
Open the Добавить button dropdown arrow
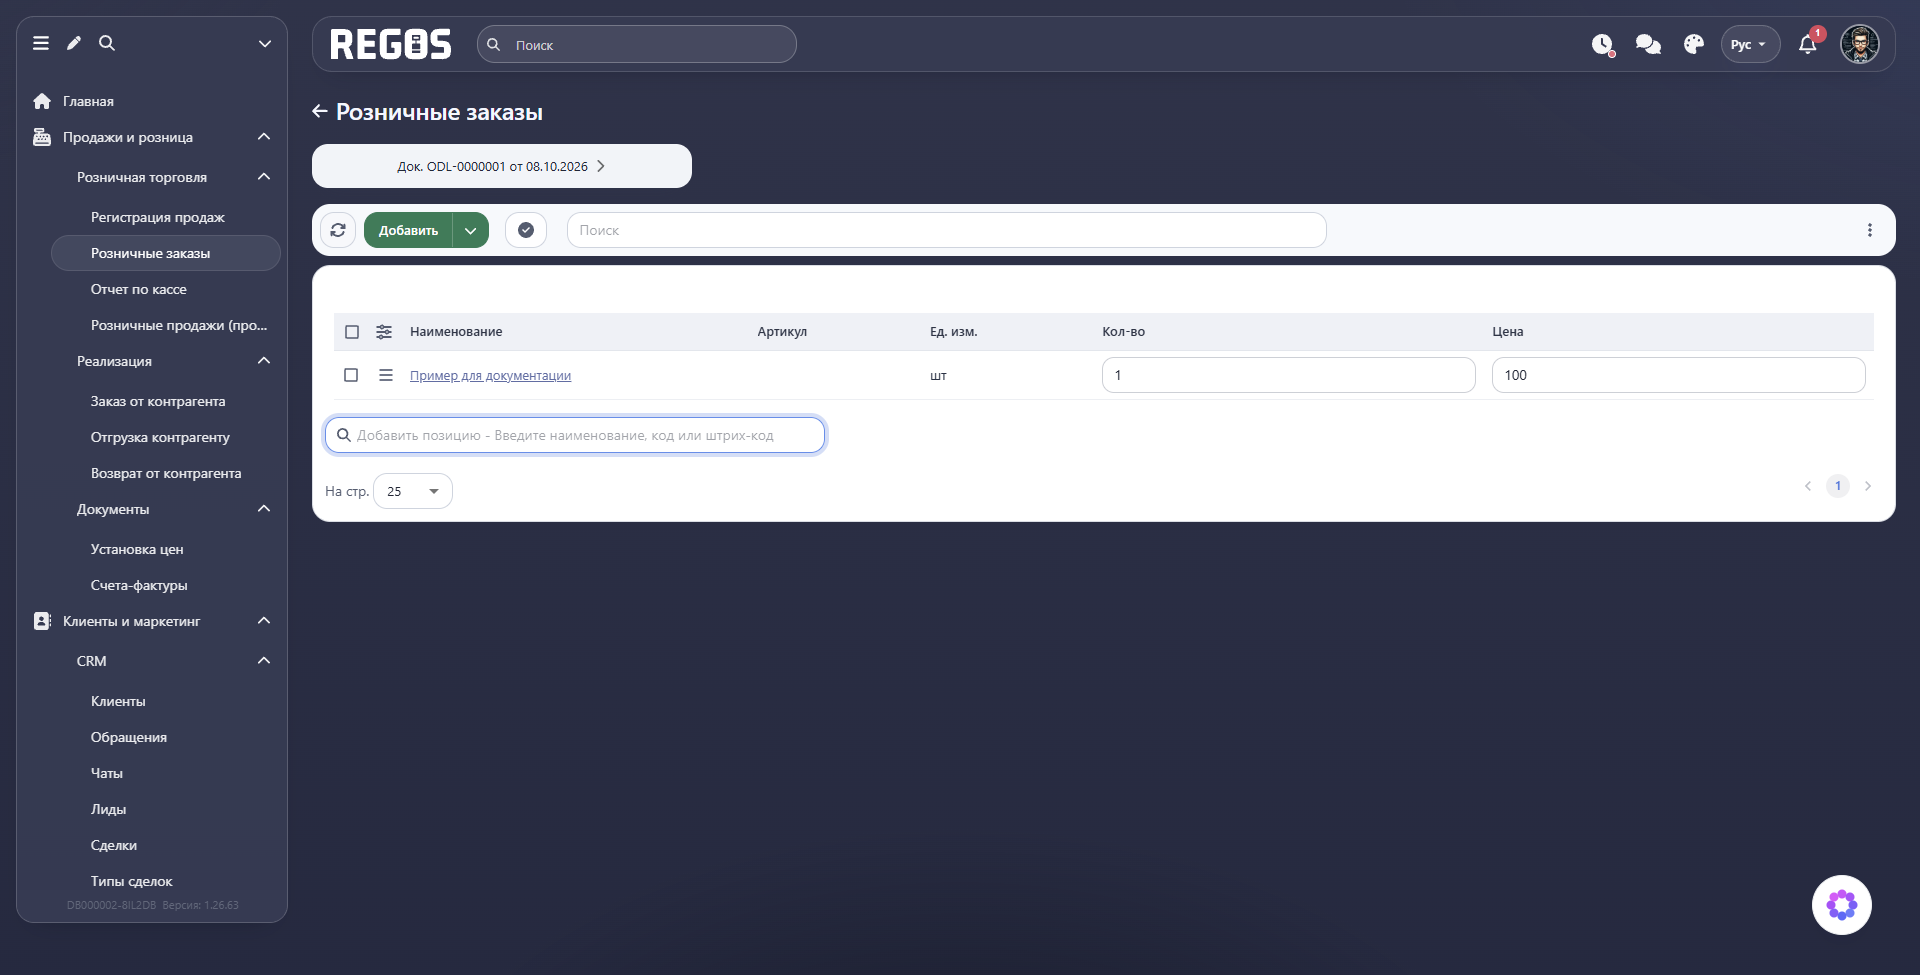pyautogui.click(x=471, y=230)
